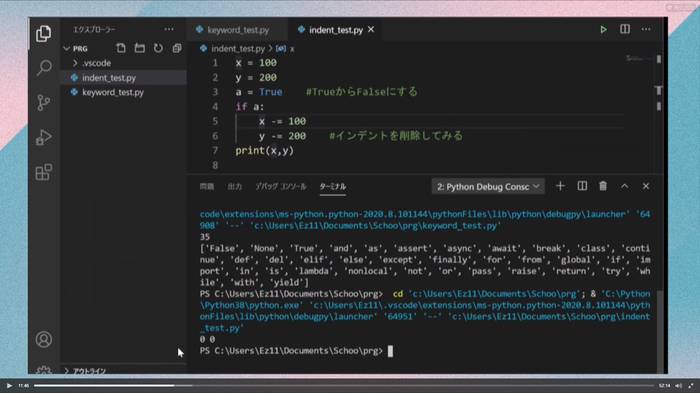Split the editor to the right
This screenshot has height=393, width=700.
(625, 29)
